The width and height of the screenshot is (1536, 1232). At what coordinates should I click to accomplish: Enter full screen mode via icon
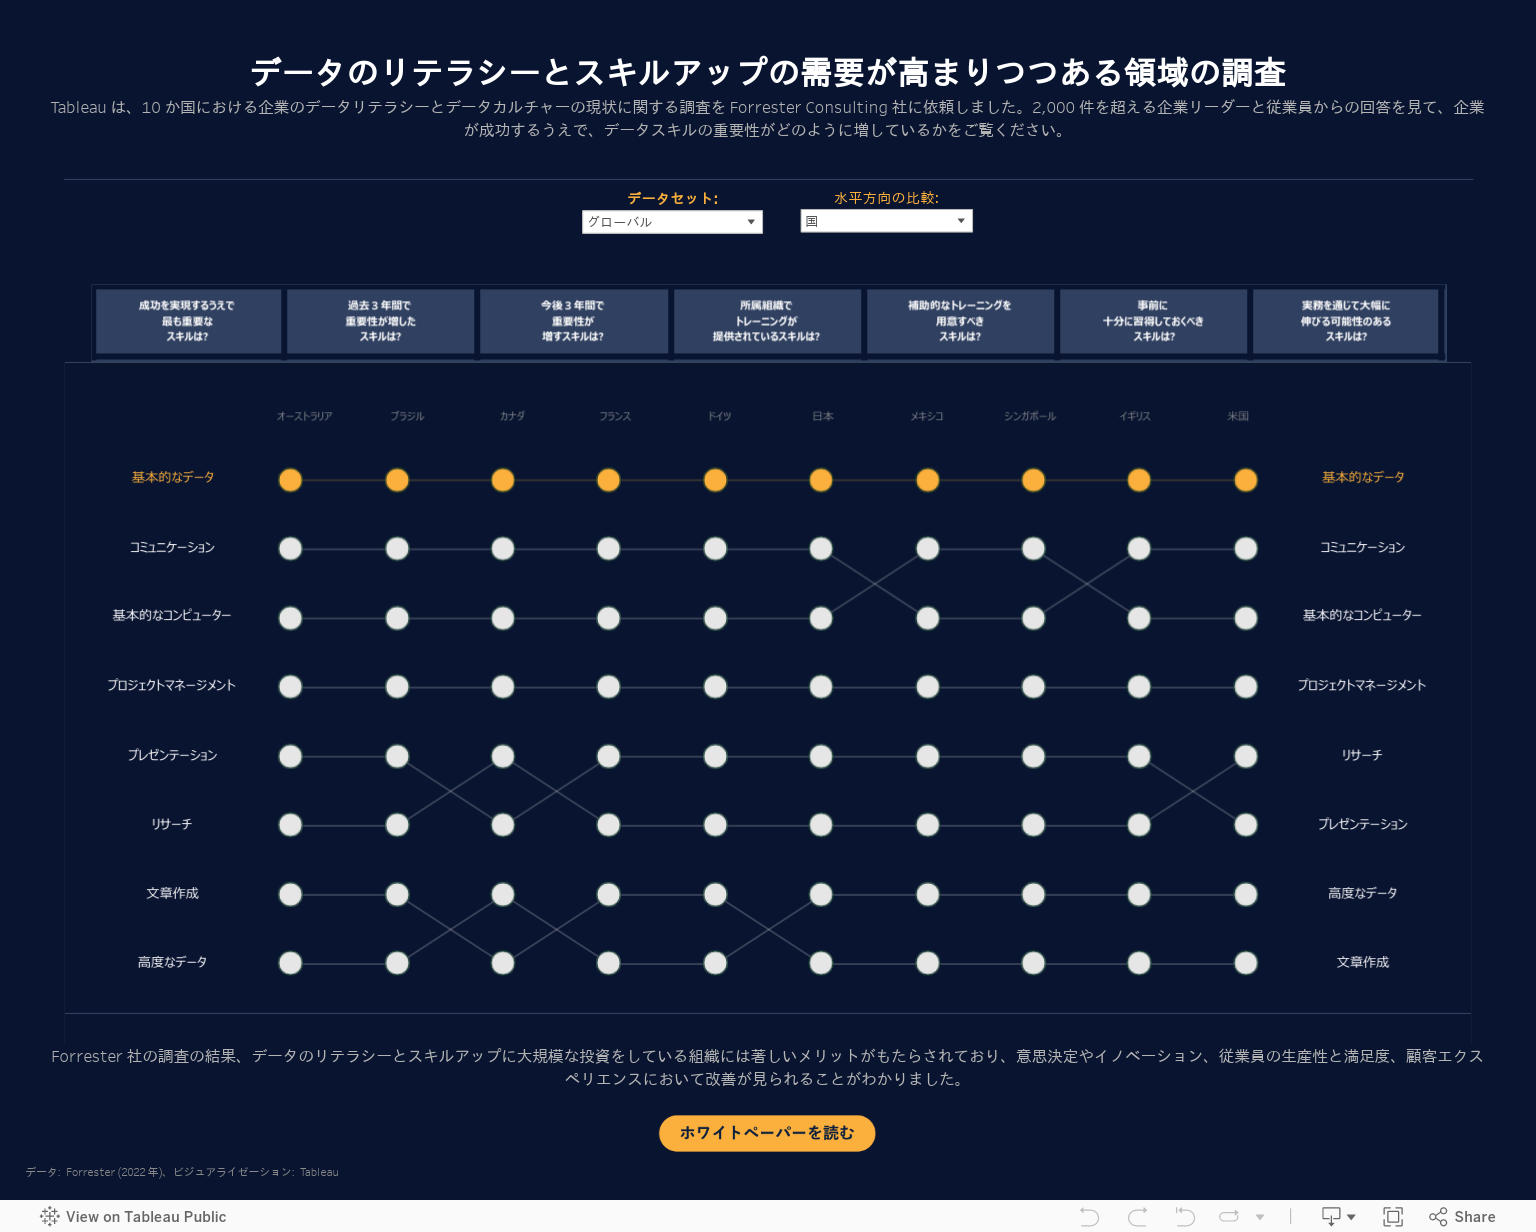tap(1393, 1217)
